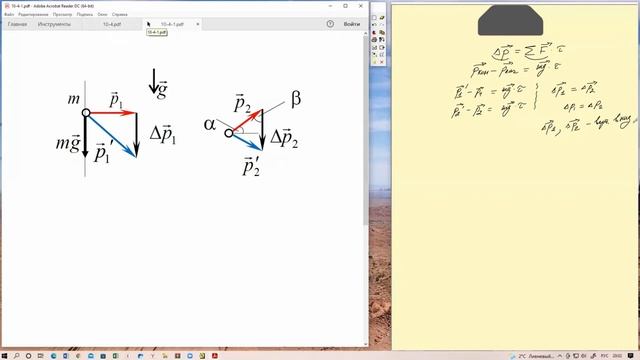This screenshot has height=360, width=640.
Task: Open the Редактирование menu
Action: tap(33, 14)
